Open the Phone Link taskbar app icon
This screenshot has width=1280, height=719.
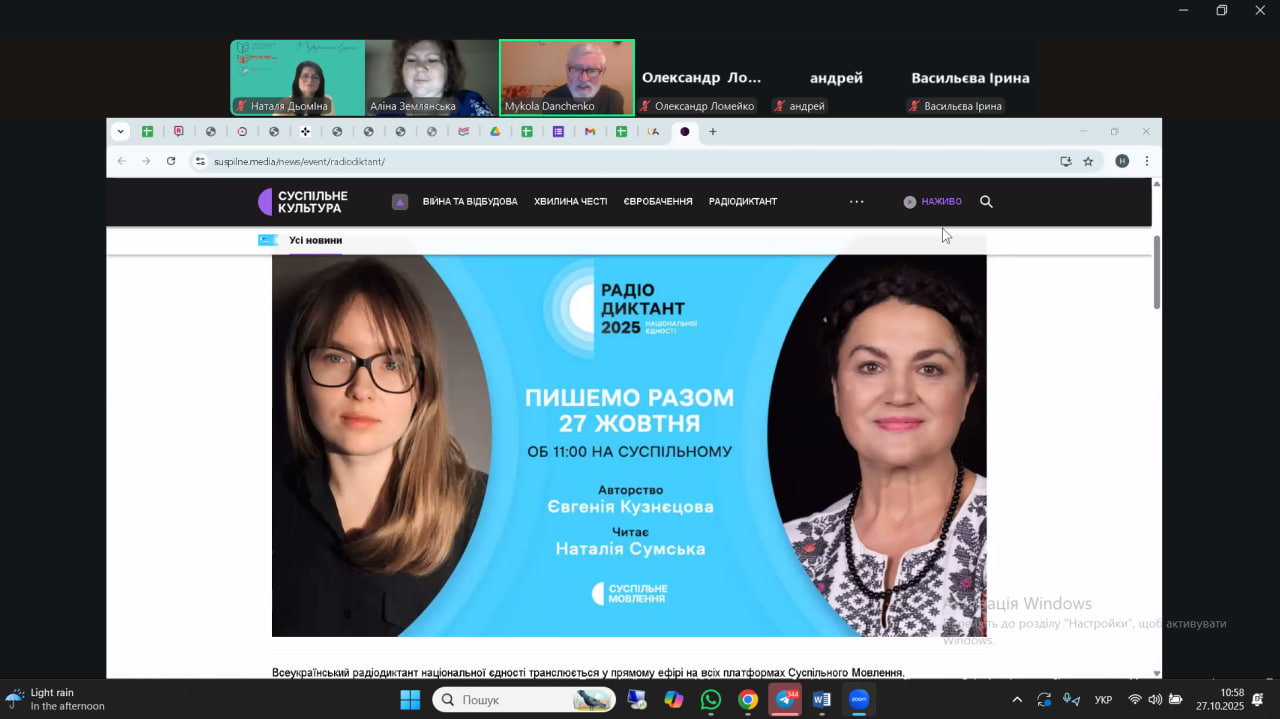click(637, 700)
